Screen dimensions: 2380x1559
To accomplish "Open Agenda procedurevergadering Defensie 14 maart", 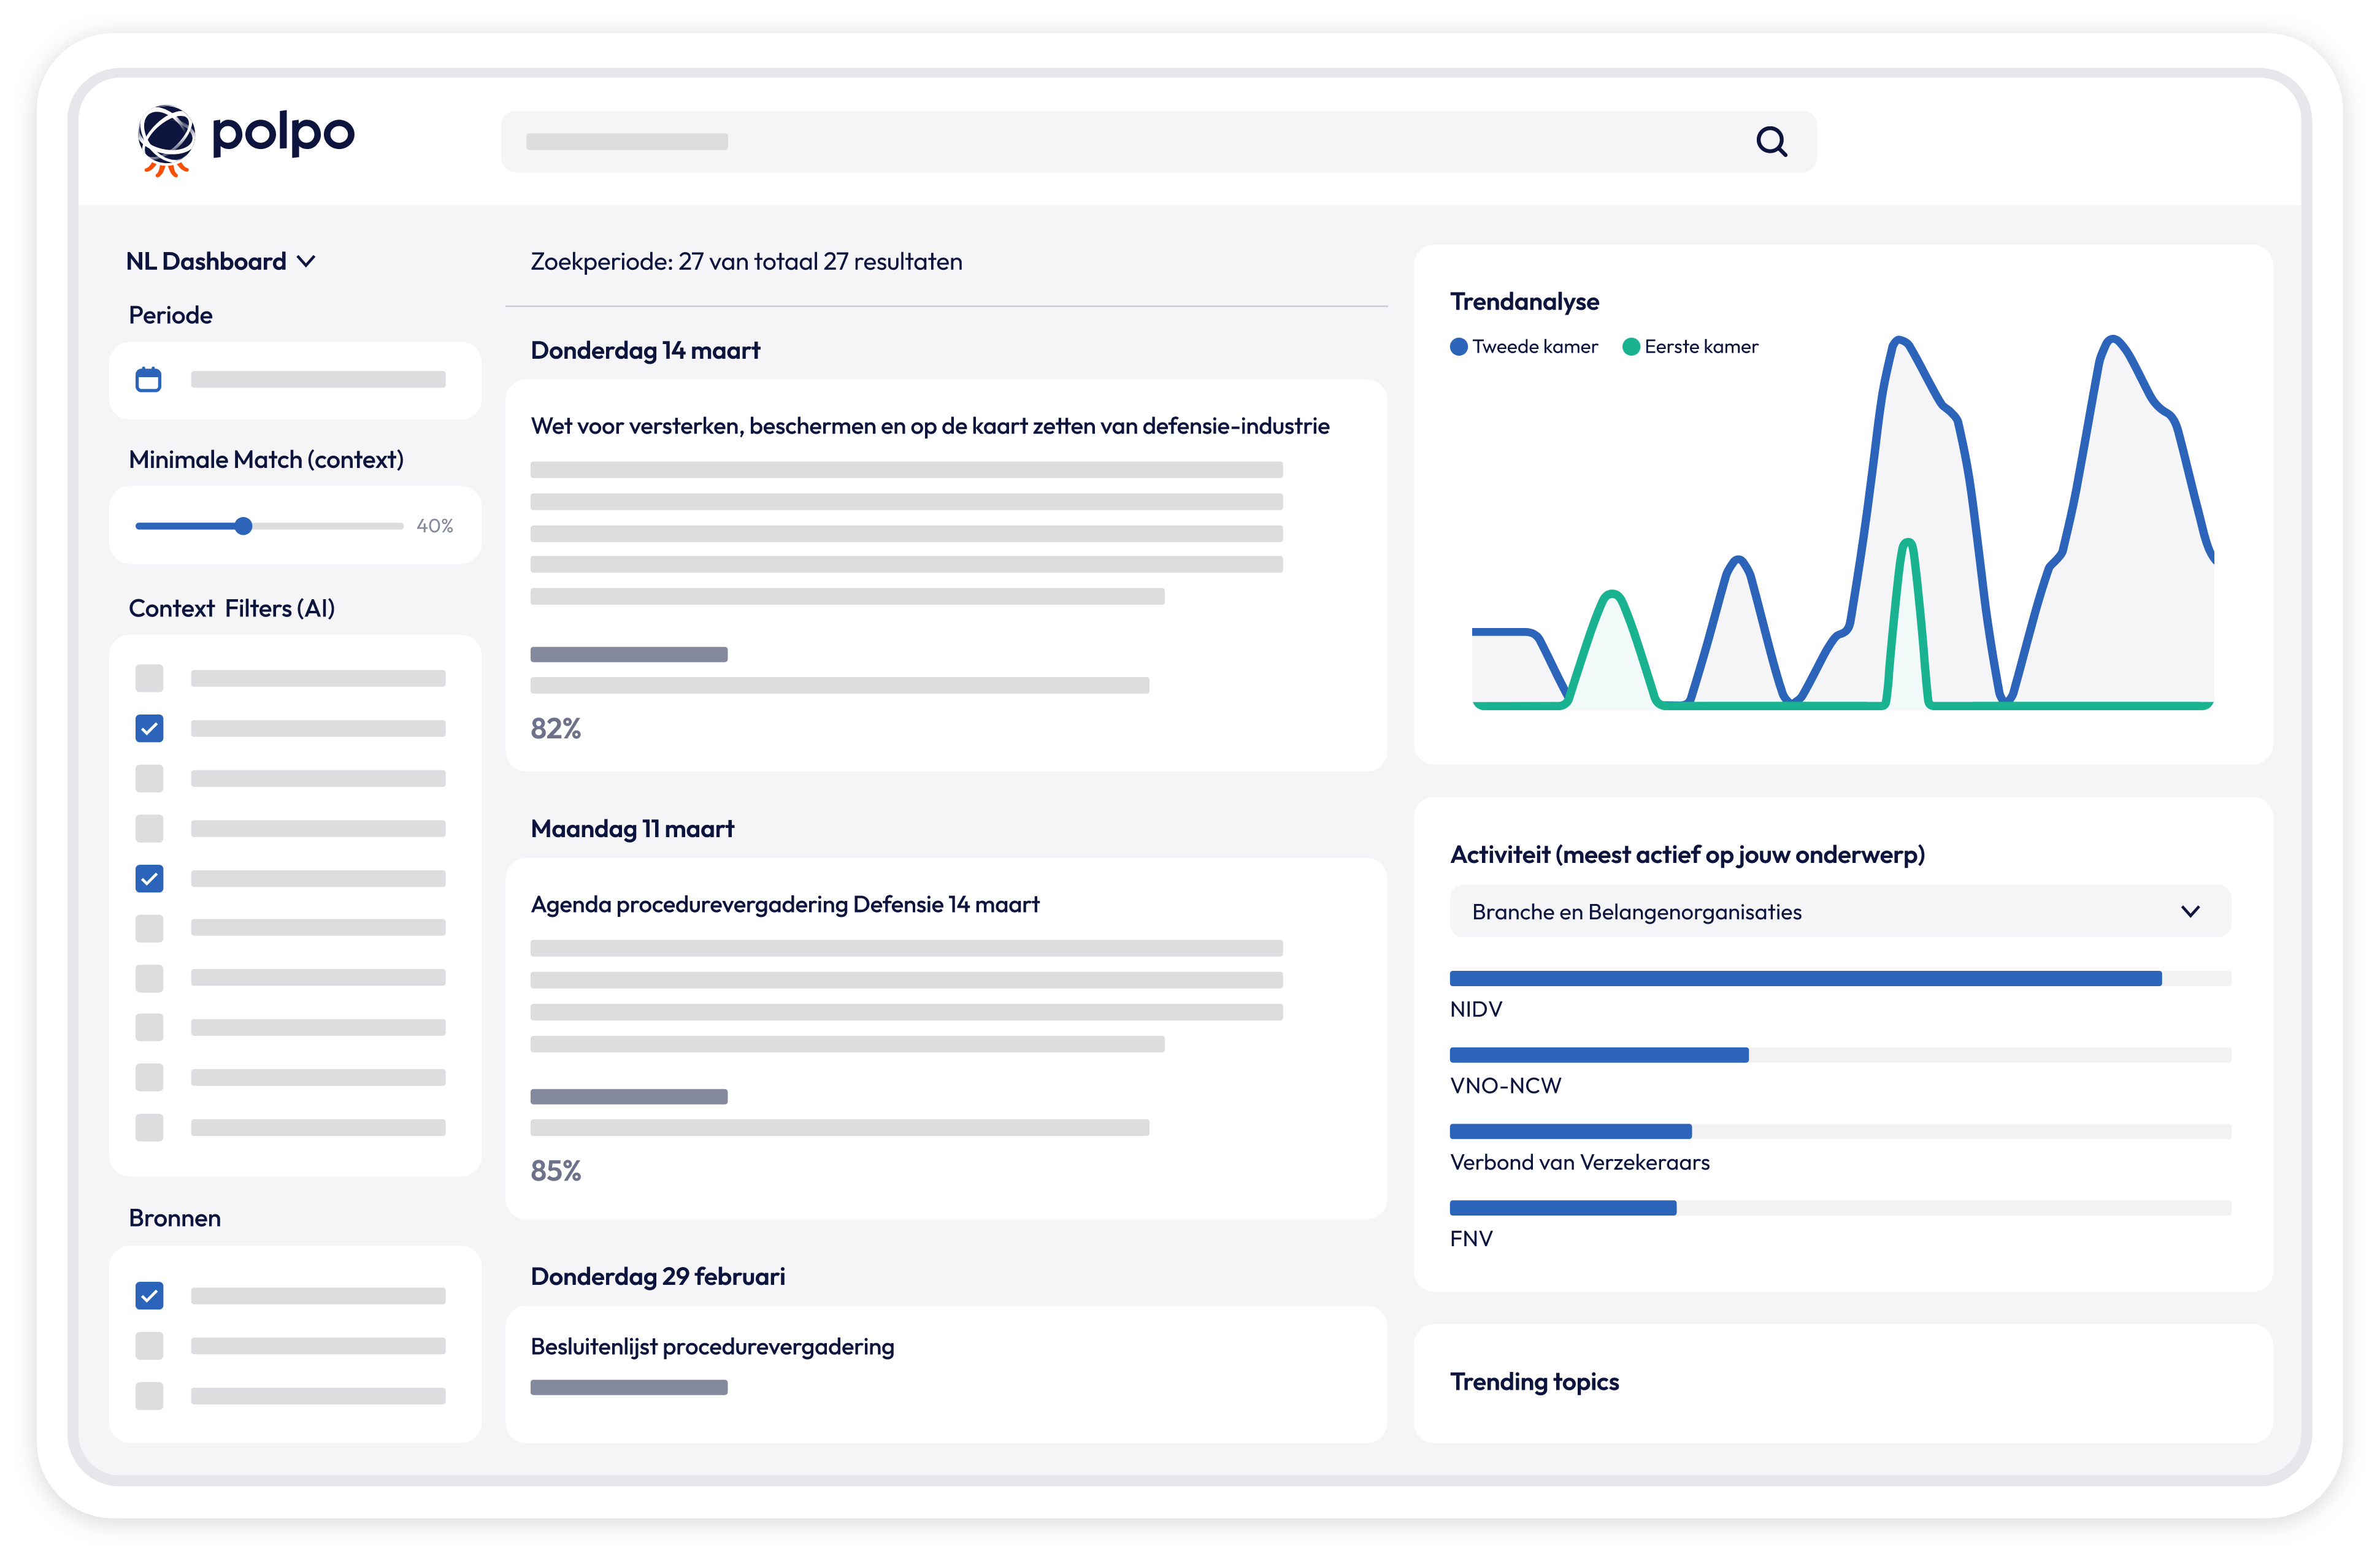I will point(784,905).
